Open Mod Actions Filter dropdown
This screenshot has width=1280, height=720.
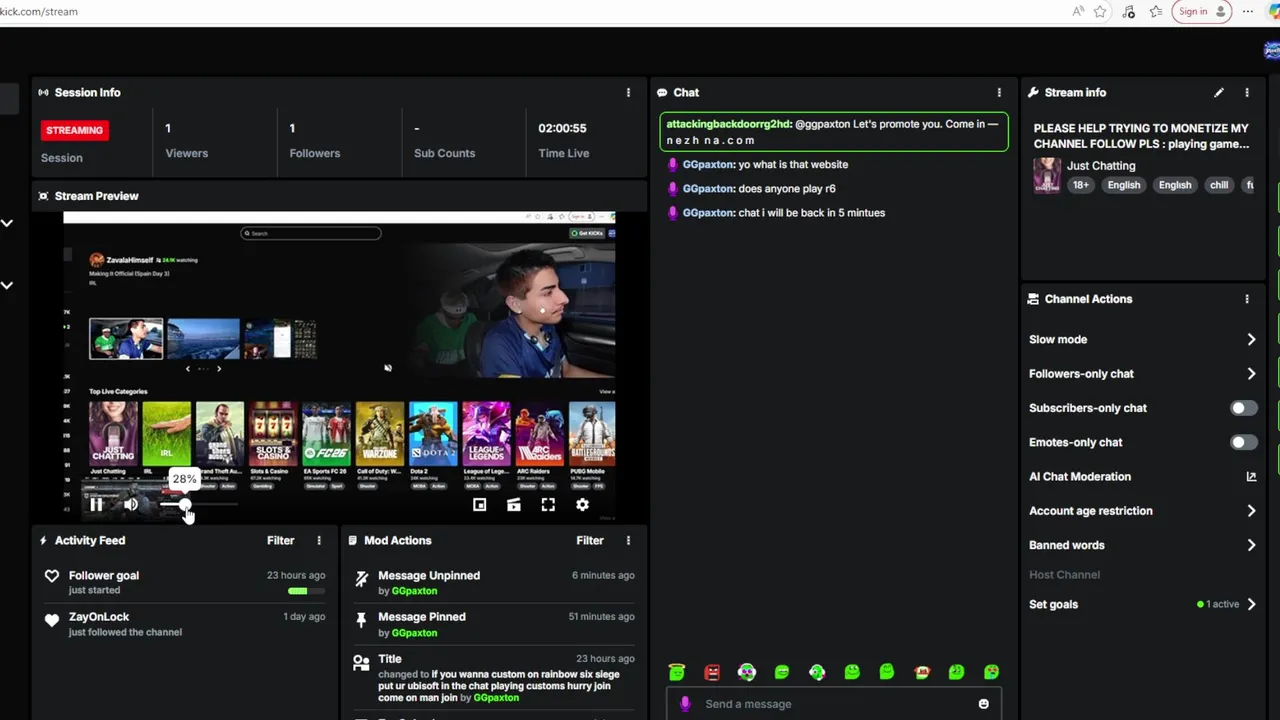(590, 540)
